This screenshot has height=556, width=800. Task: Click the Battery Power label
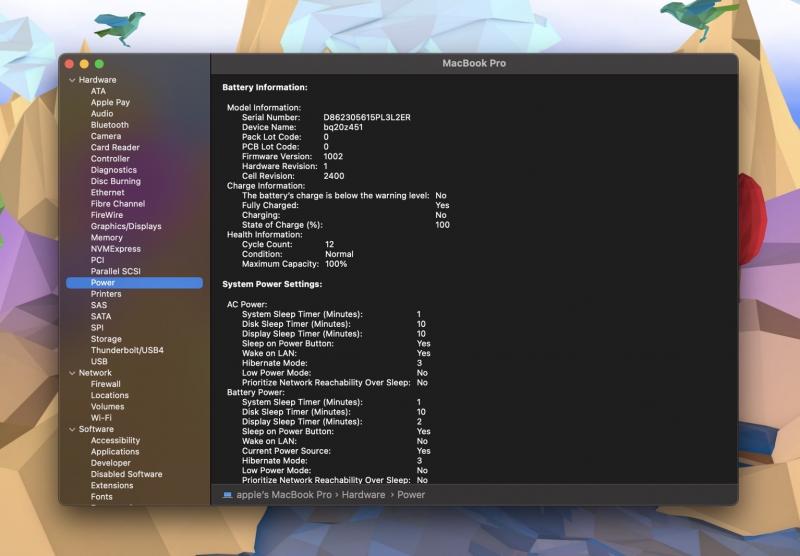pyautogui.click(x=256, y=392)
